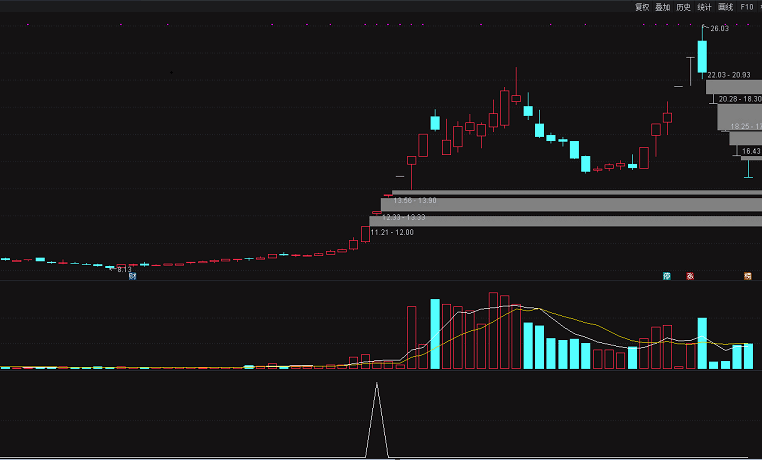Open the 历史 history menu
Screen dimensions: 762x460
click(x=683, y=7)
